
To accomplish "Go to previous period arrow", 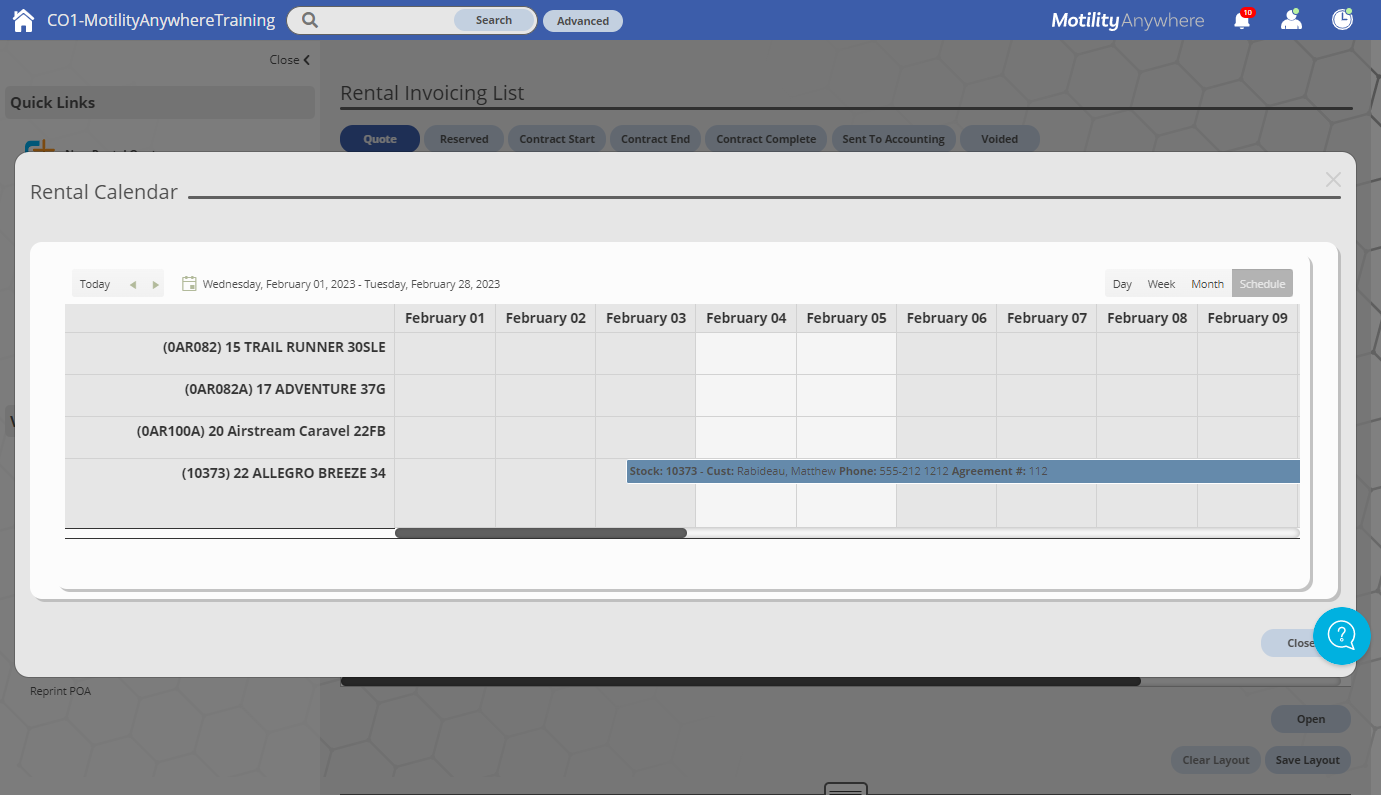I will point(132,285).
